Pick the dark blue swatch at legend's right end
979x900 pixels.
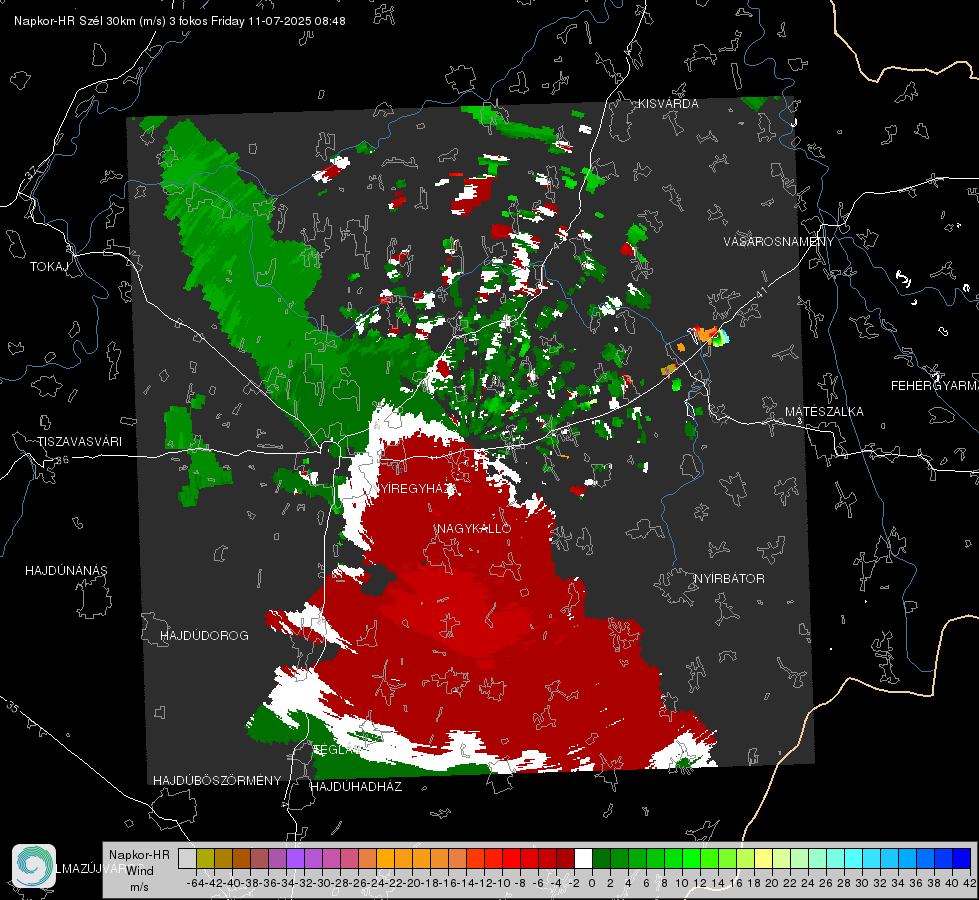coord(962,858)
